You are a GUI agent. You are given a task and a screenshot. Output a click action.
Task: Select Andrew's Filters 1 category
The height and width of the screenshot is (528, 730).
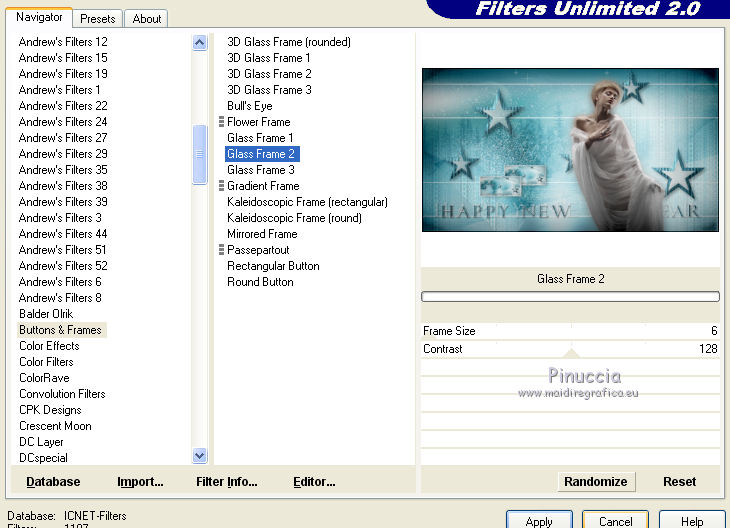(60, 90)
